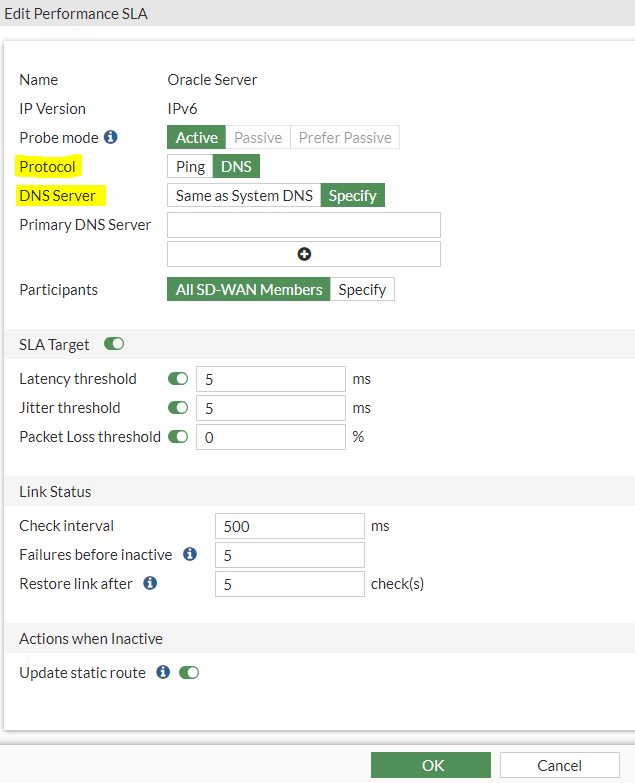Click the Cancel button

(x=559, y=765)
